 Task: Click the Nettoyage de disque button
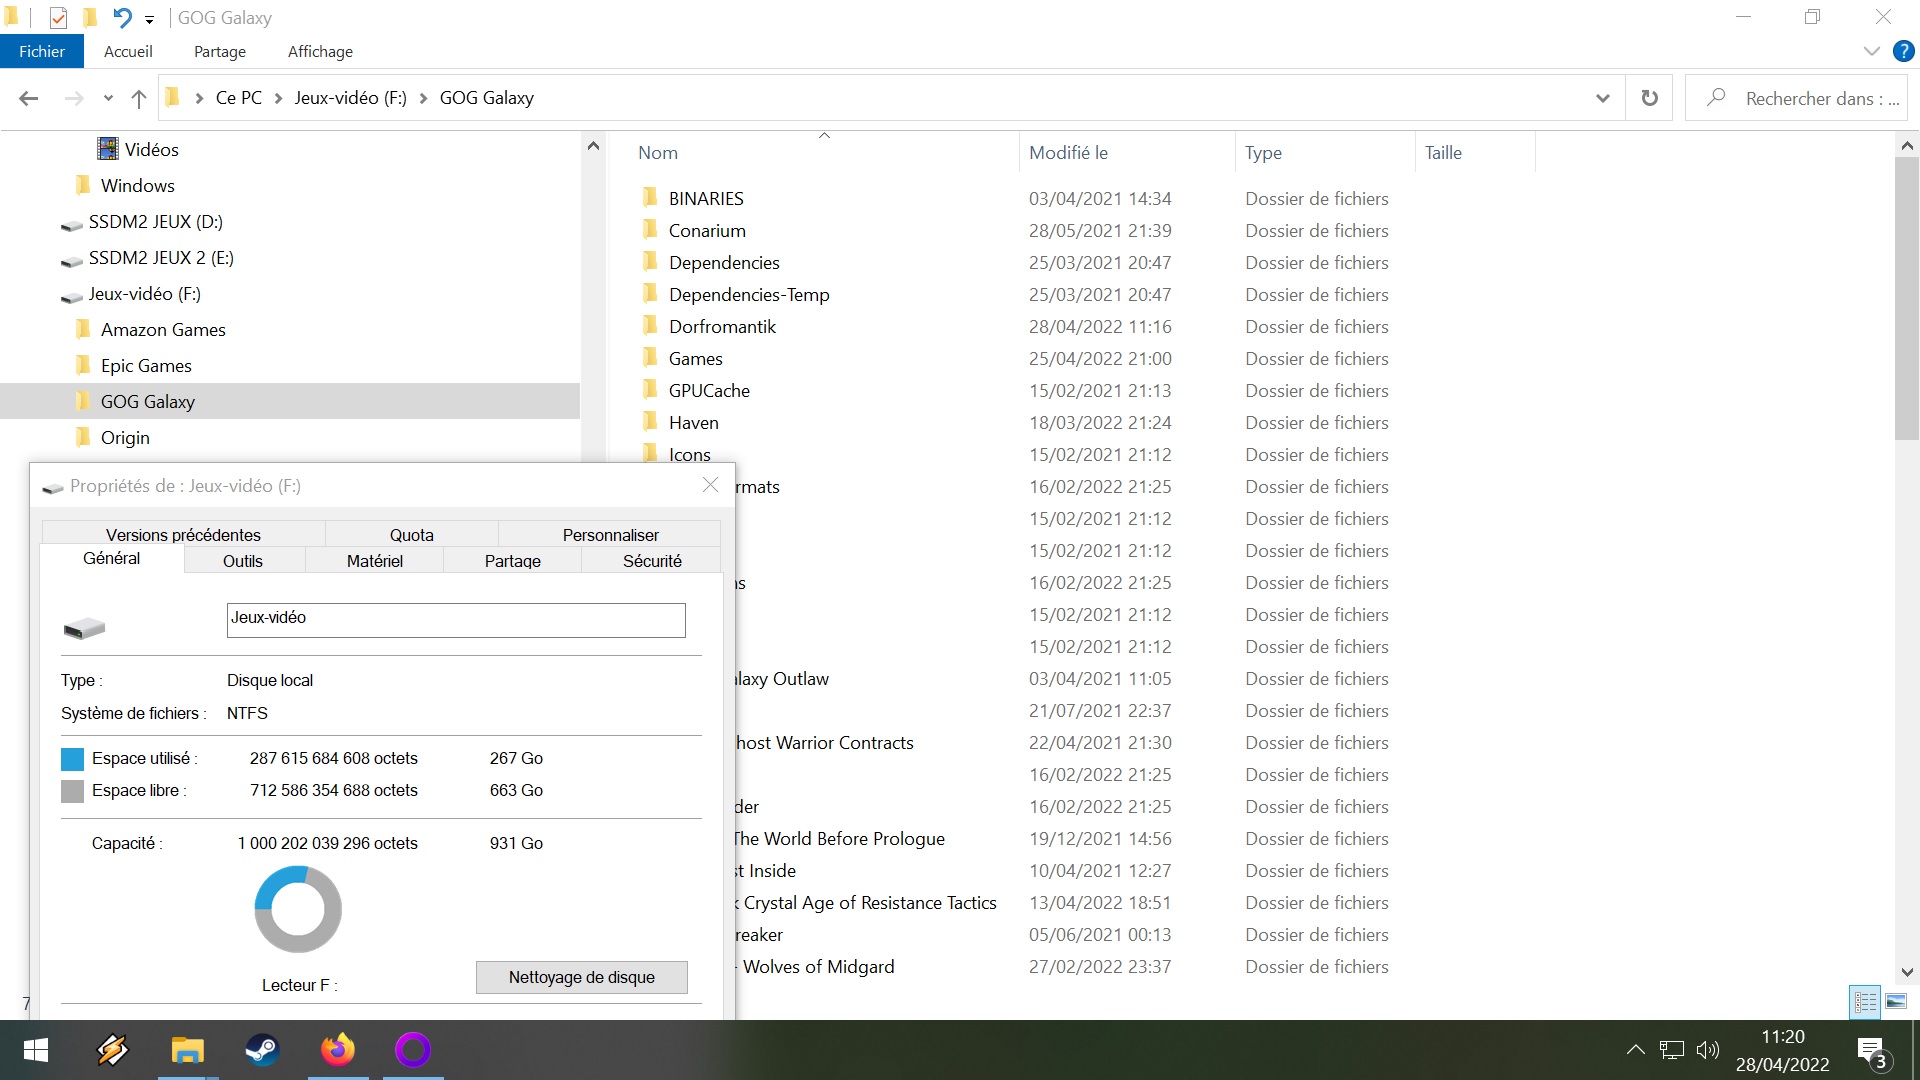582,977
